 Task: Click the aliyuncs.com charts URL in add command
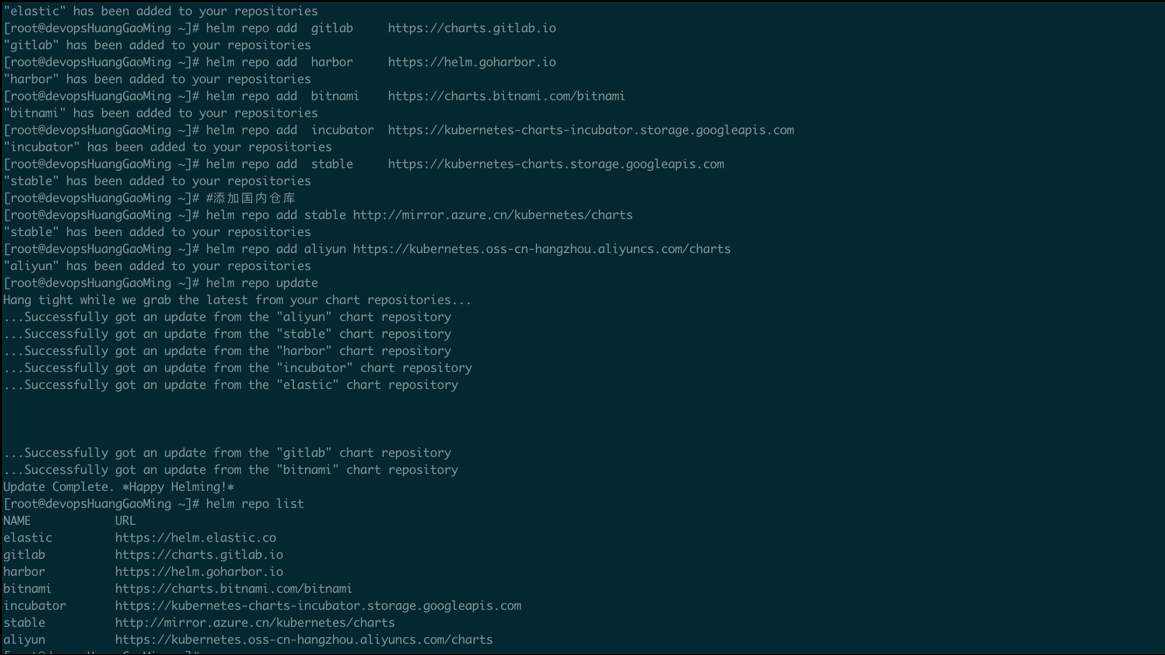point(542,250)
